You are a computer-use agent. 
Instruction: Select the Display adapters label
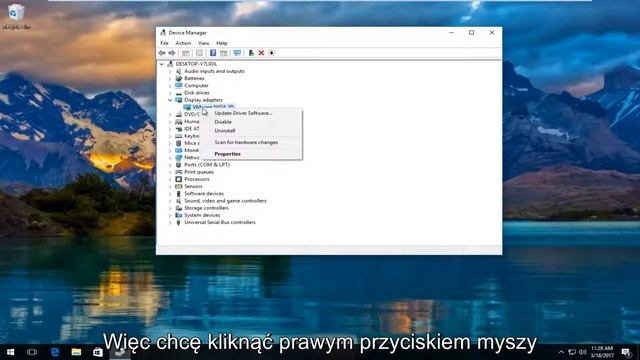(203, 100)
